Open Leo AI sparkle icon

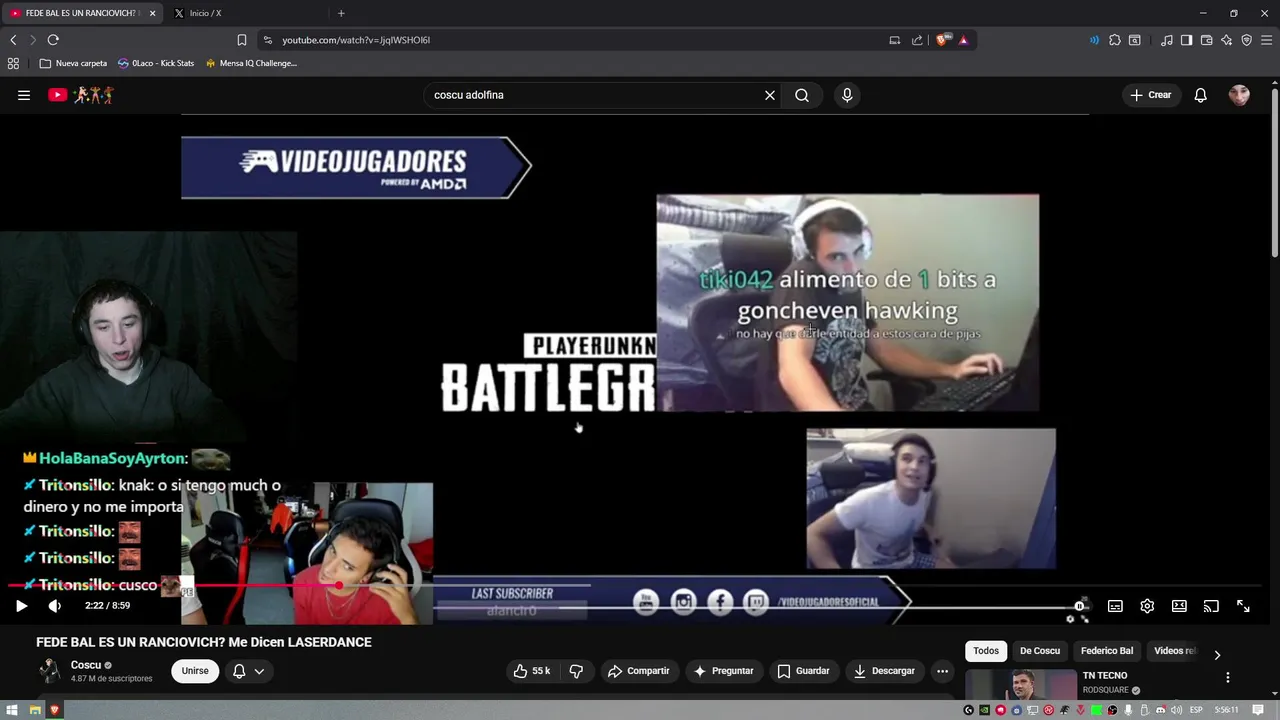[1226, 40]
